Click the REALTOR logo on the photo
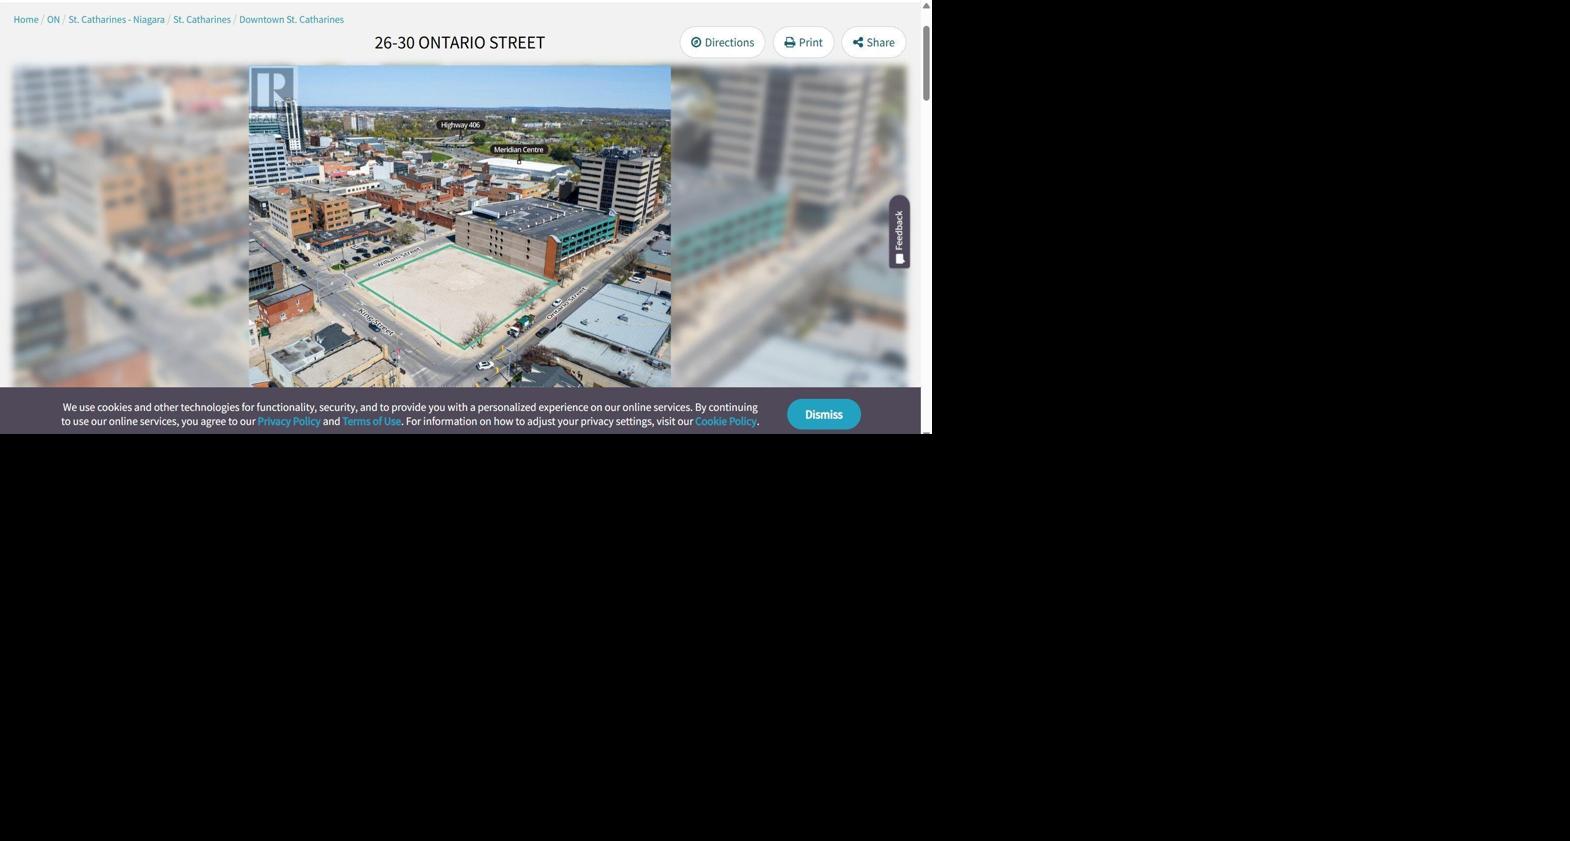 click(x=272, y=93)
